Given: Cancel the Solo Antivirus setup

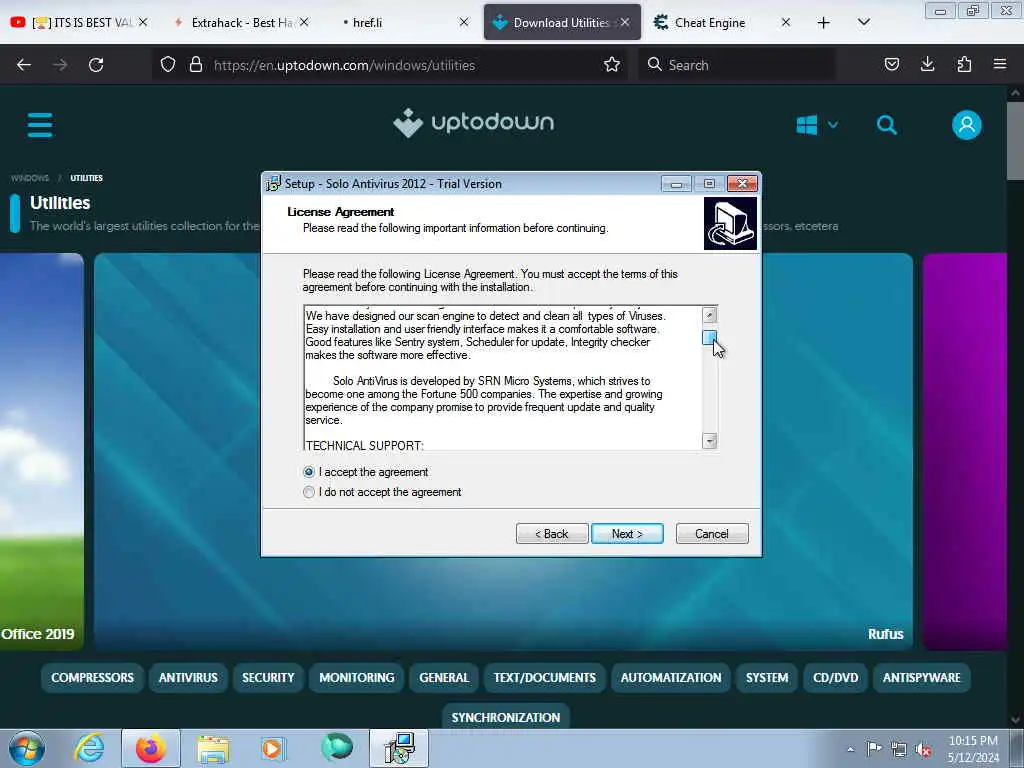Looking at the screenshot, I should pyautogui.click(x=712, y=534).
